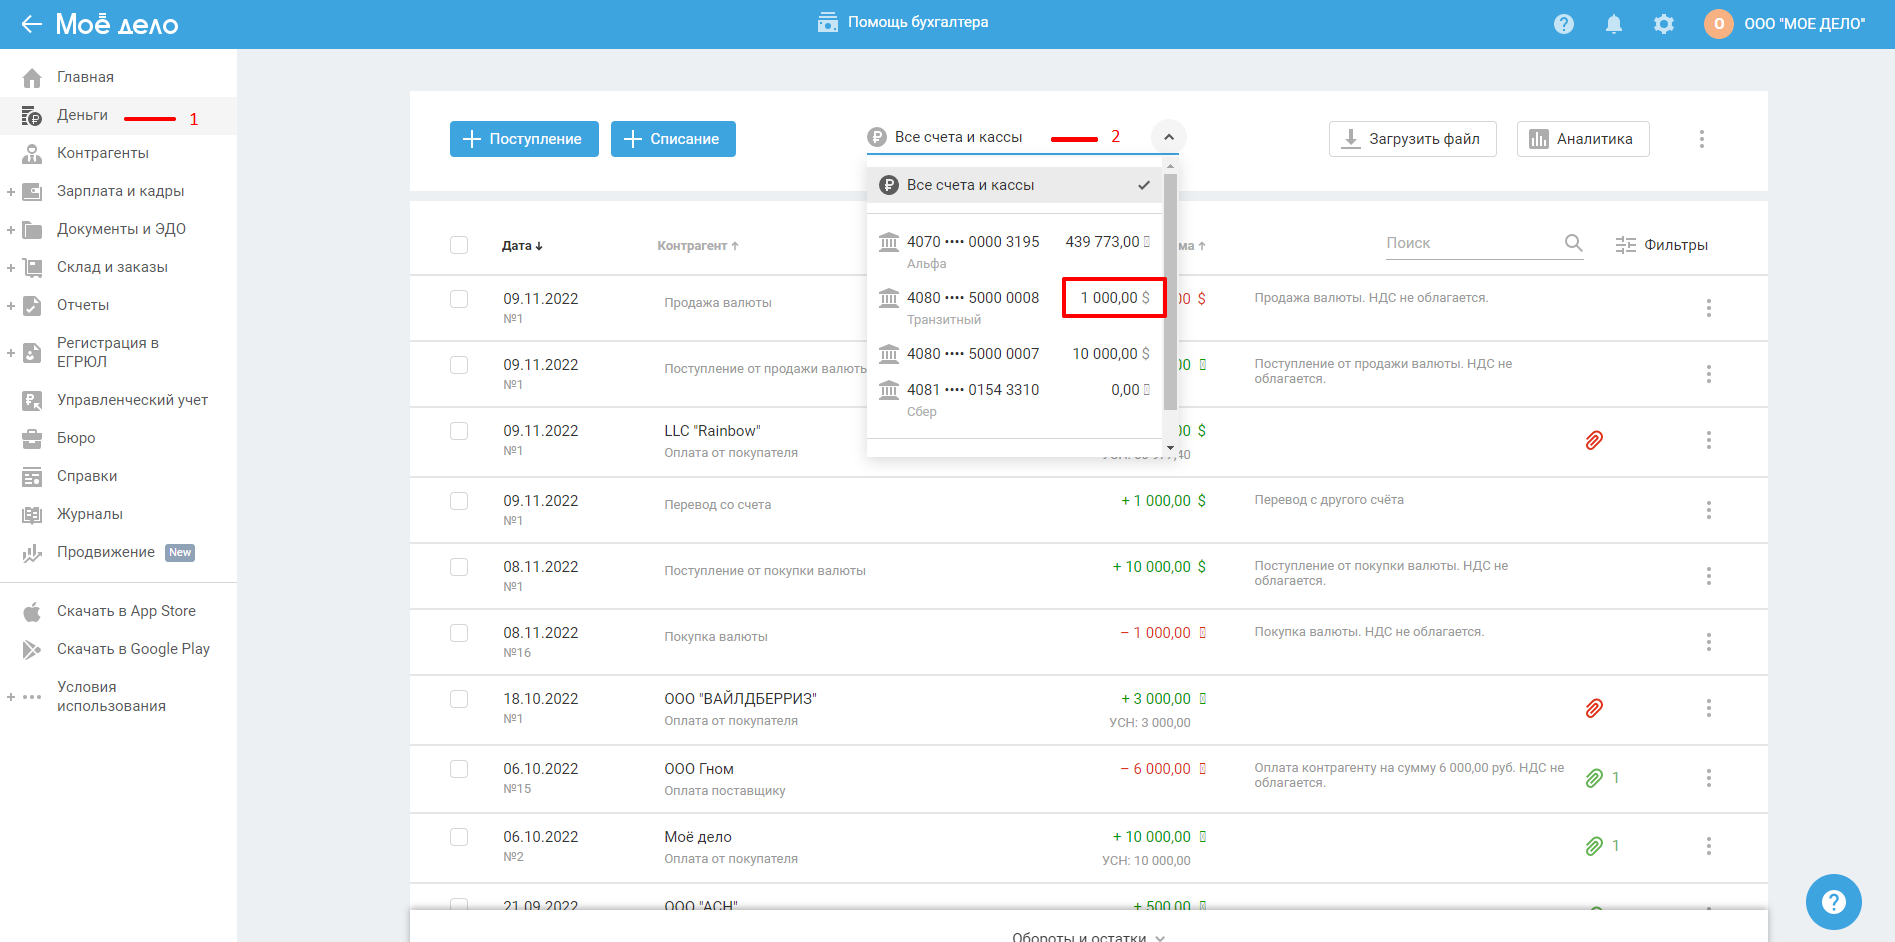Click the Загрузить файл button
Image resolution: width=1895 pixels, height=942 pixels.
click(1411, 139)
